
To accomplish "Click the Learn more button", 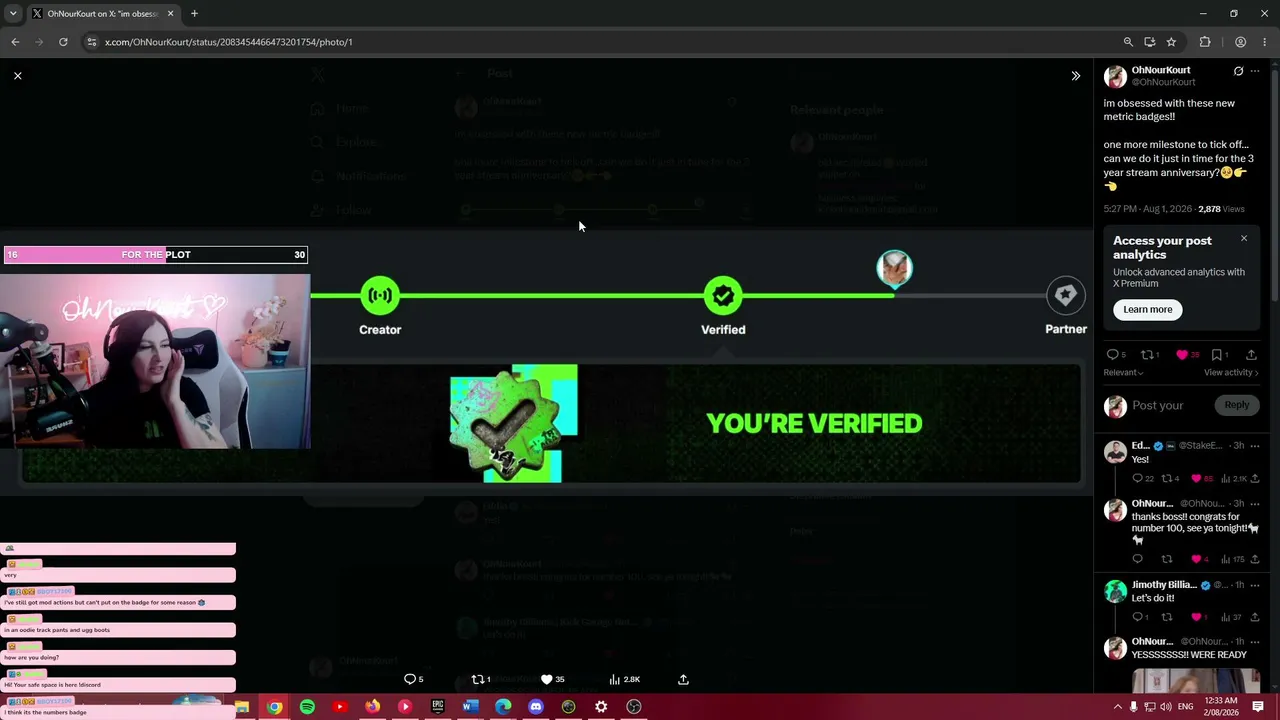I will (x=1148, y=310).
